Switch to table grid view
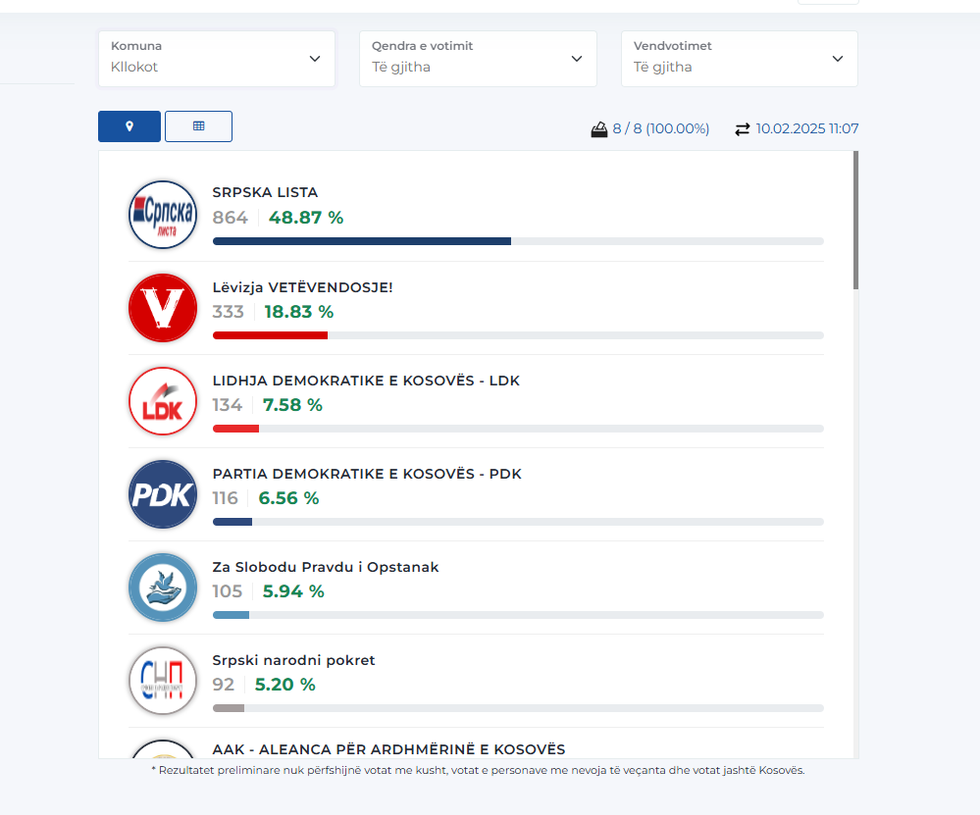Screen dimensions: 980x815 (x=198, y=127)
